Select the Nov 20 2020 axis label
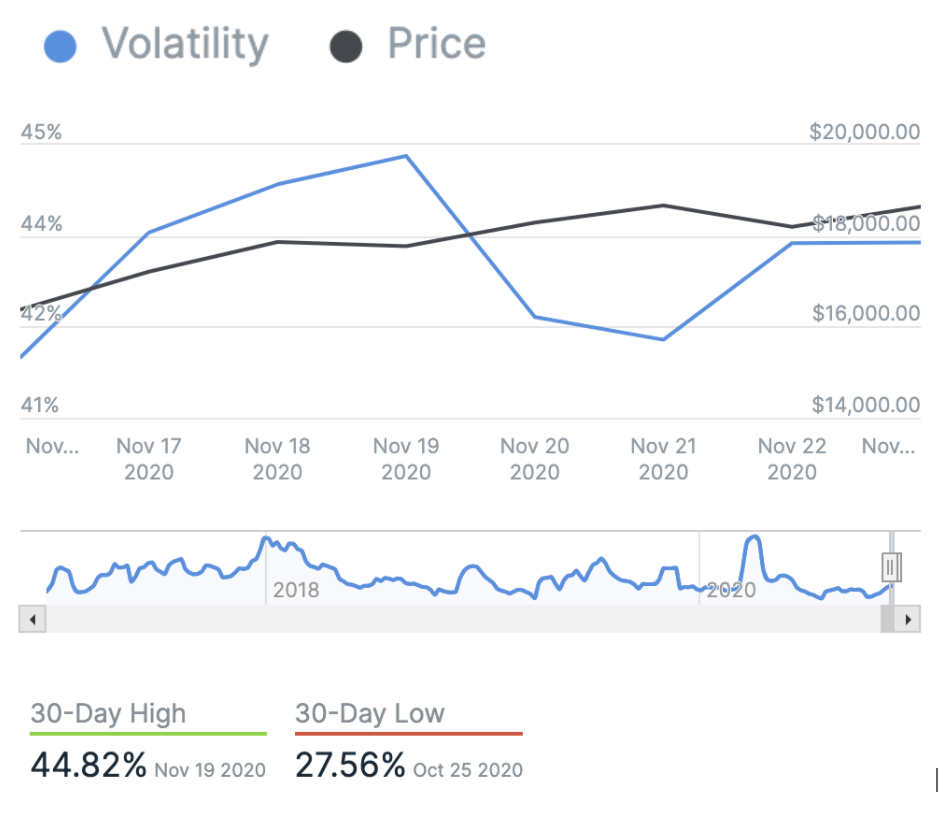Image resolution: width=938 pixels, height=818 pixels. (534, 458)
